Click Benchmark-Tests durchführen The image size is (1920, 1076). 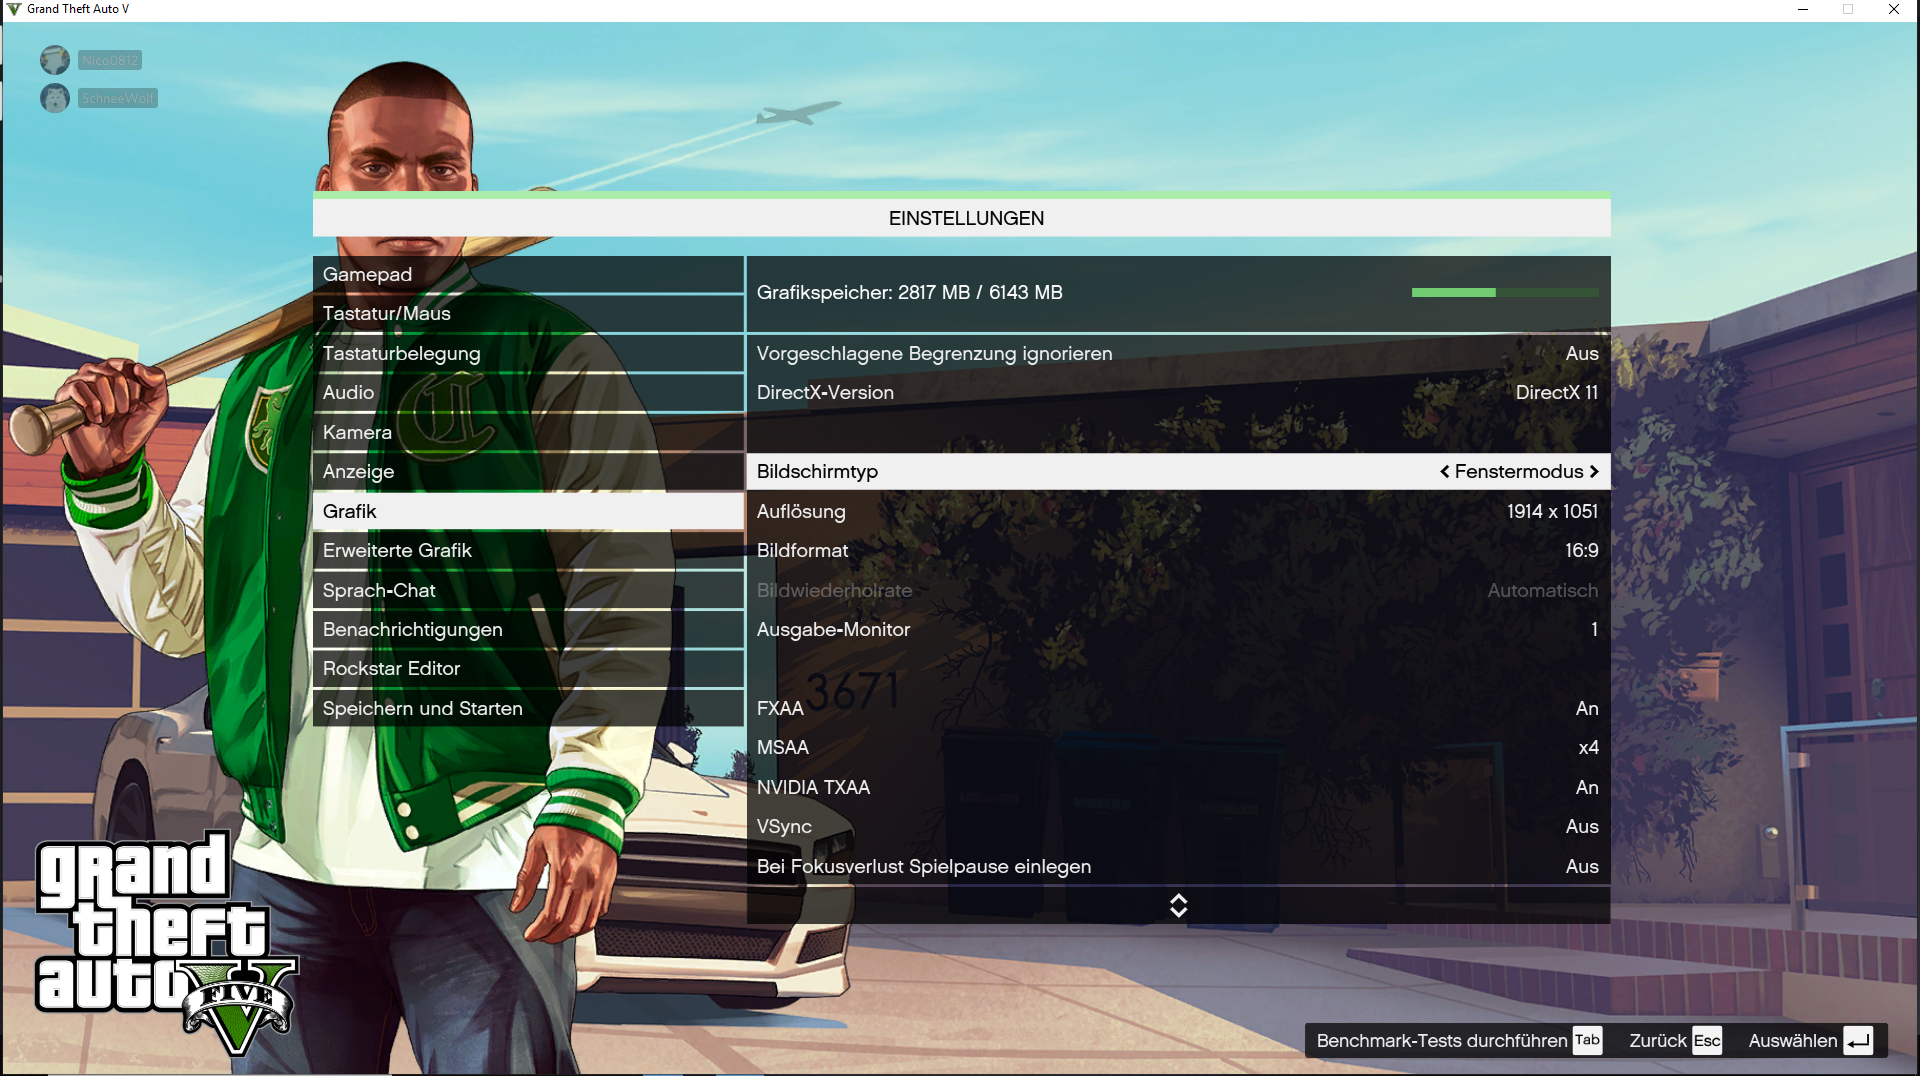(1441, 1041)
